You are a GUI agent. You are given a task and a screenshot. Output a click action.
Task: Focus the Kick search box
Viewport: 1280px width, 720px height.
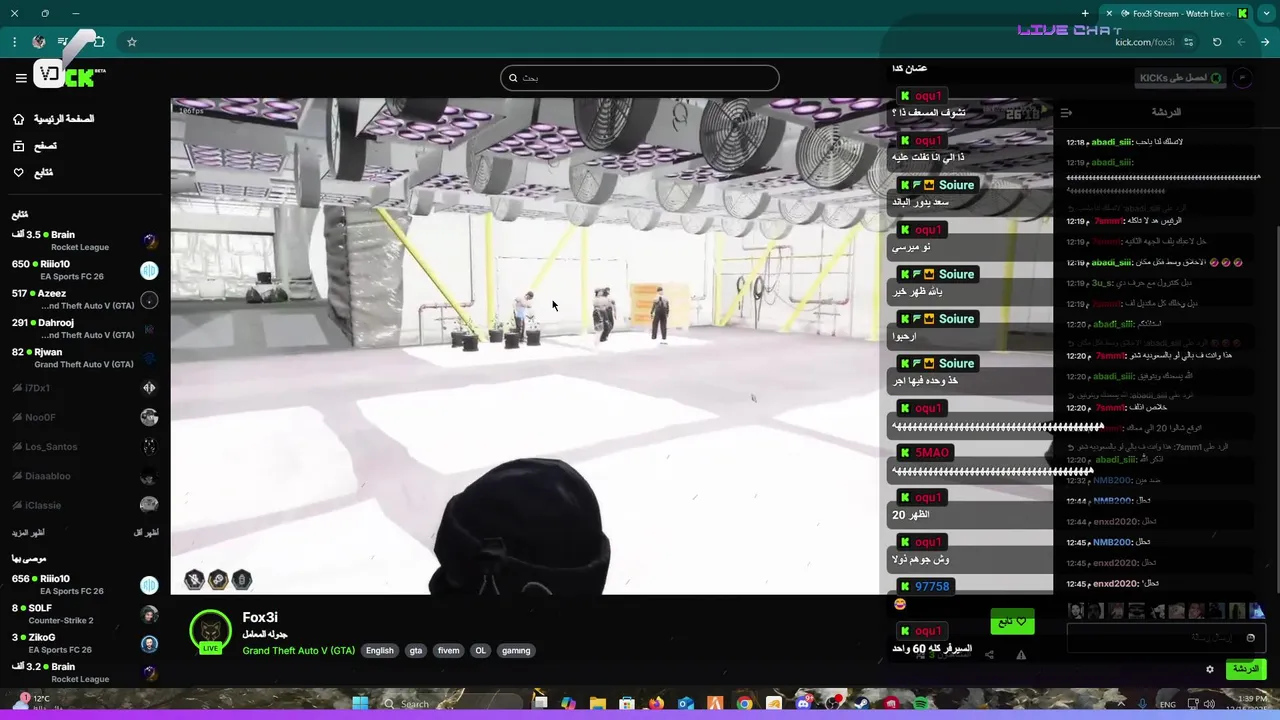pyautogui.click(x=640, y=78)
